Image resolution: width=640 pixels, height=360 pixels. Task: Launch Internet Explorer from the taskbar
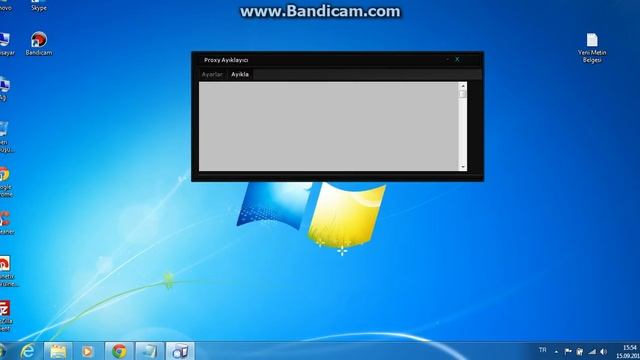[28, 351]
